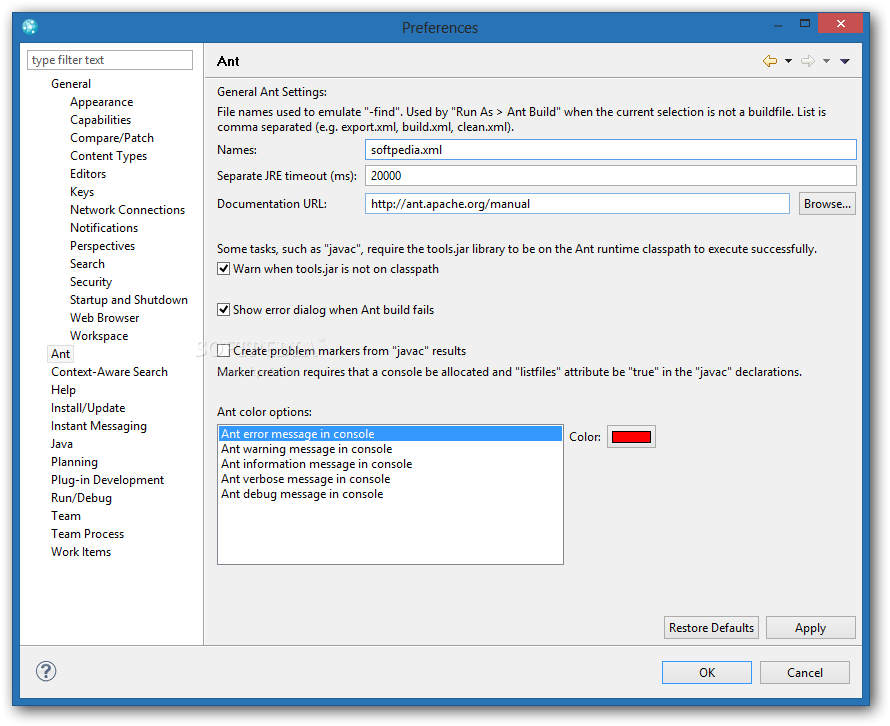This screenshot has width=890, height=726.
Task: Open Network Connections preferences page
Action: click(x=128, y=209)
